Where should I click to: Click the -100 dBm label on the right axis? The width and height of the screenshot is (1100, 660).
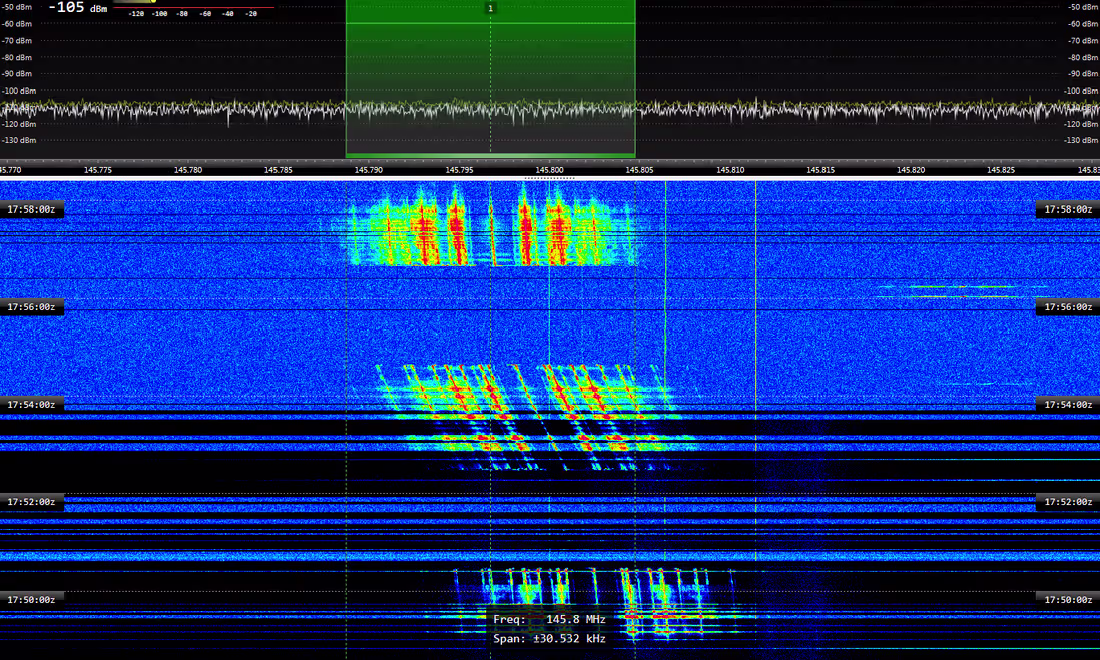click(x=1081, y=91)
